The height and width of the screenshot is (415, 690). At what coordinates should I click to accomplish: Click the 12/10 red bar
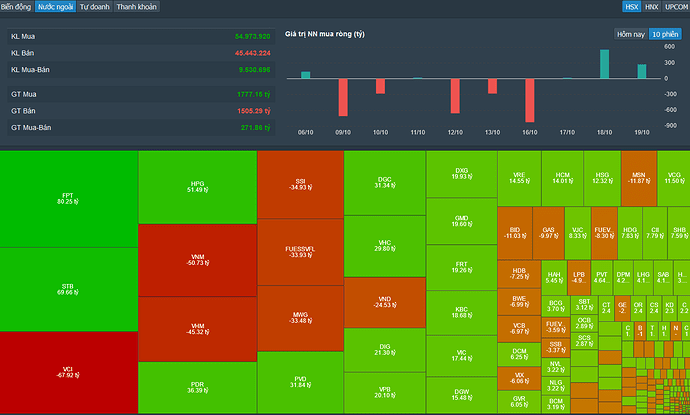(455, 96)
